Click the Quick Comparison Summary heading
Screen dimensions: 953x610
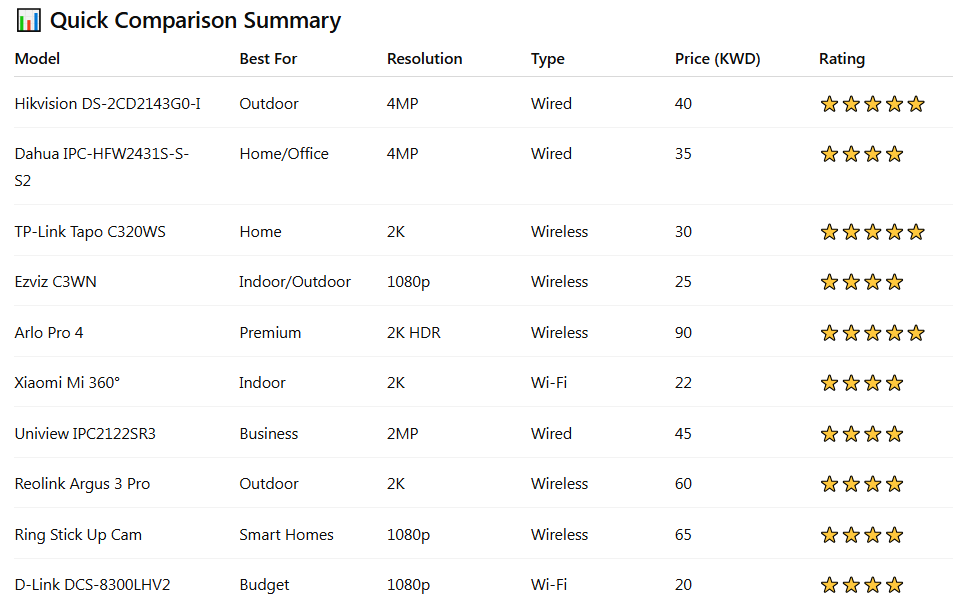click(195, 20)
